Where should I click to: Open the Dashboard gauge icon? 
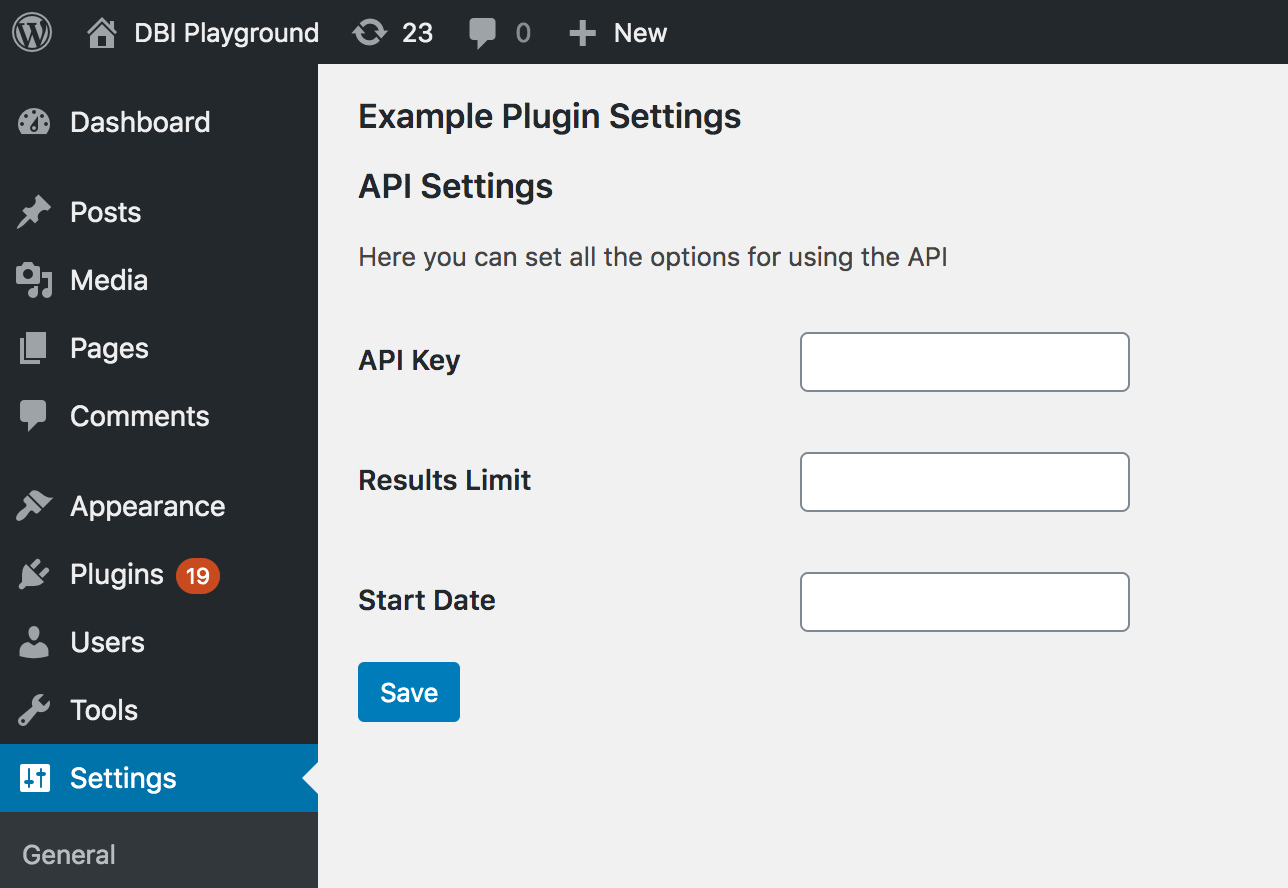33,122
